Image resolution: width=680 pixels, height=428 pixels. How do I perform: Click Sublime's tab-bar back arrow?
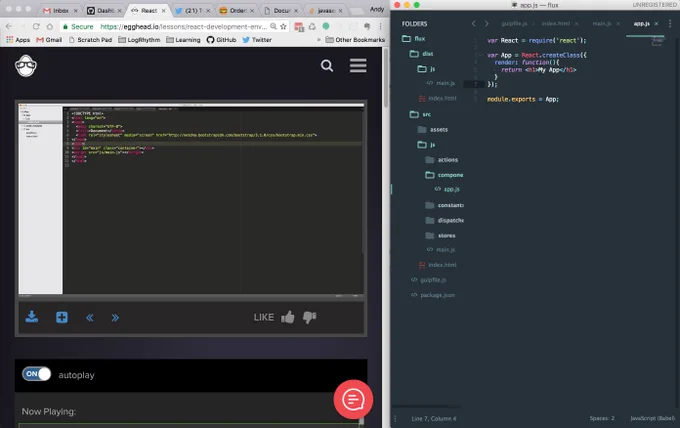tap(474, 23)
